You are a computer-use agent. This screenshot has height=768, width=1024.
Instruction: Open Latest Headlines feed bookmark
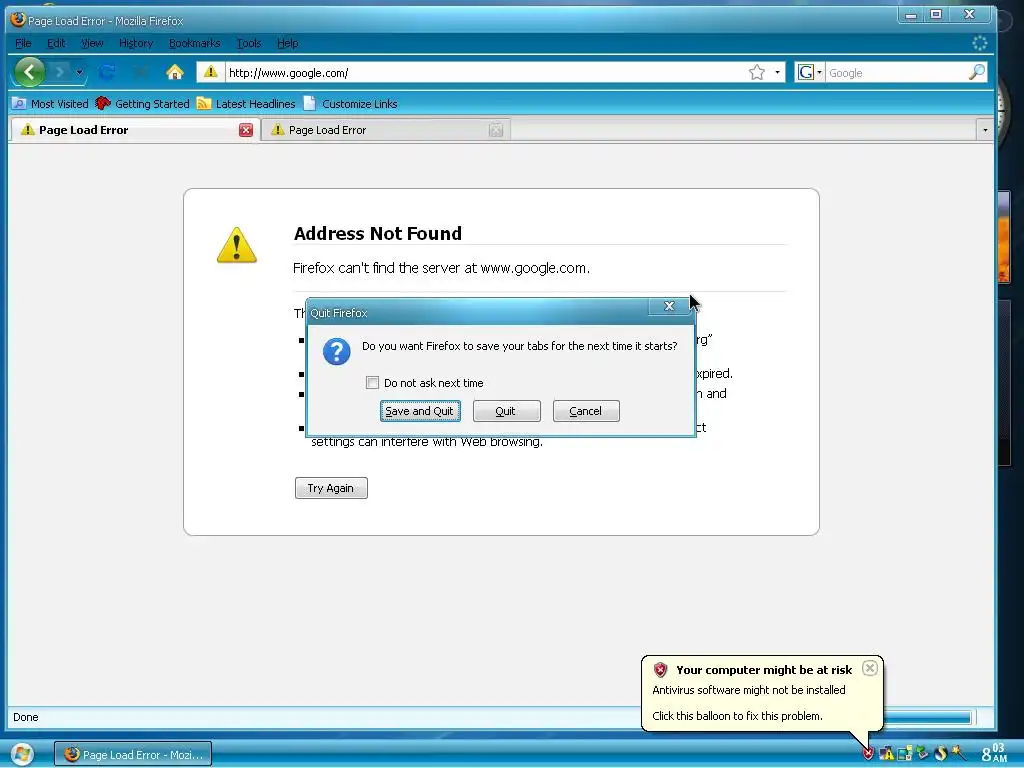point(246,104)
